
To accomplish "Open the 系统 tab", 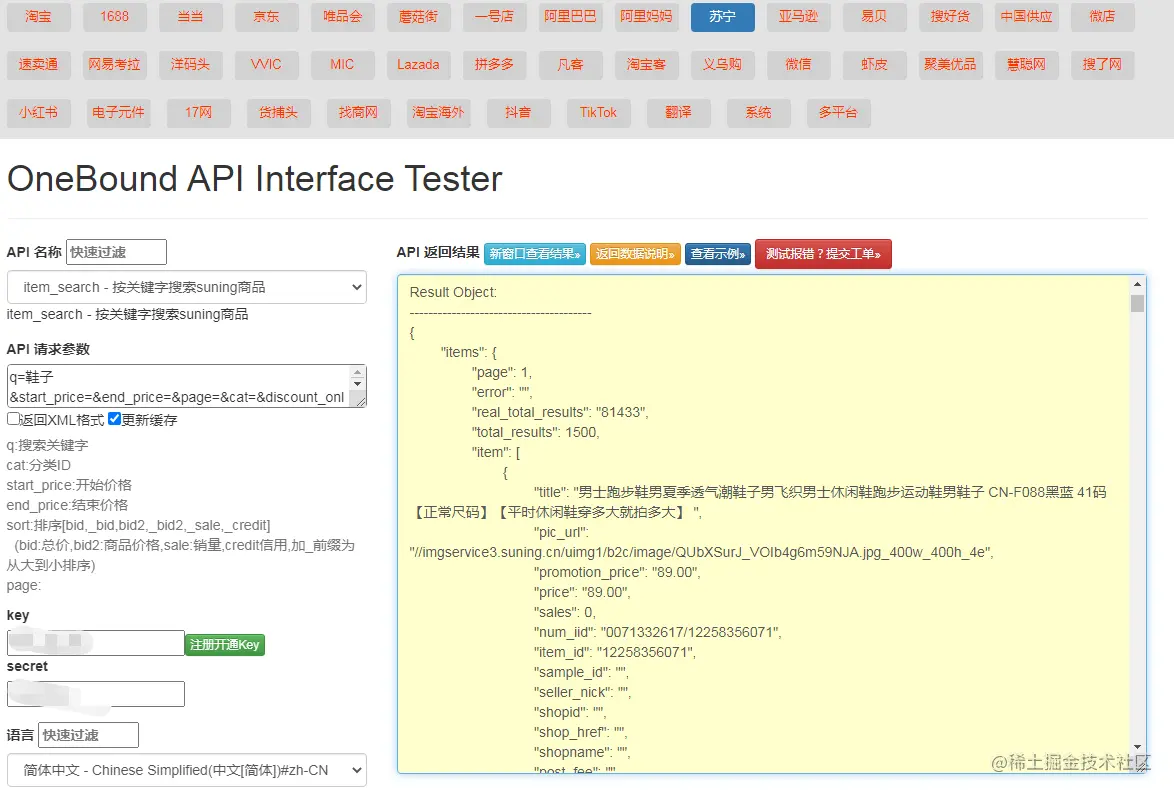I will 758,112.
